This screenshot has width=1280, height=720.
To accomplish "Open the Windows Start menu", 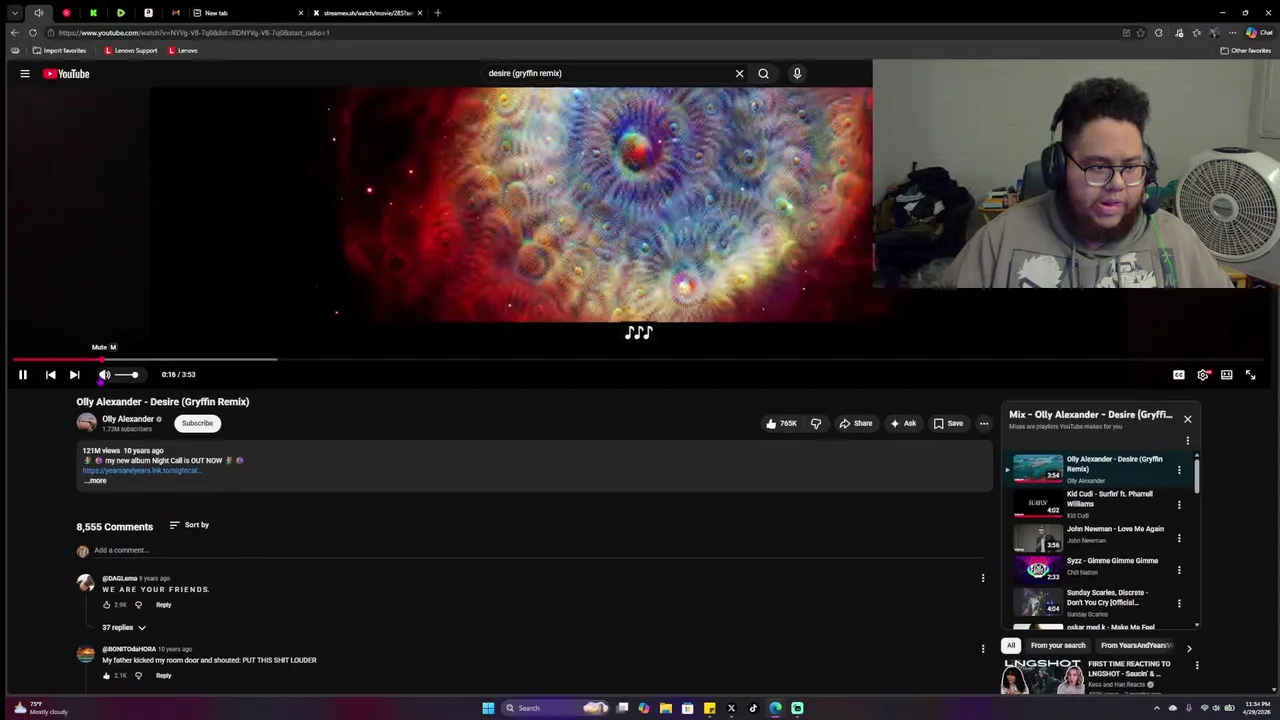I will pos(488,708).
